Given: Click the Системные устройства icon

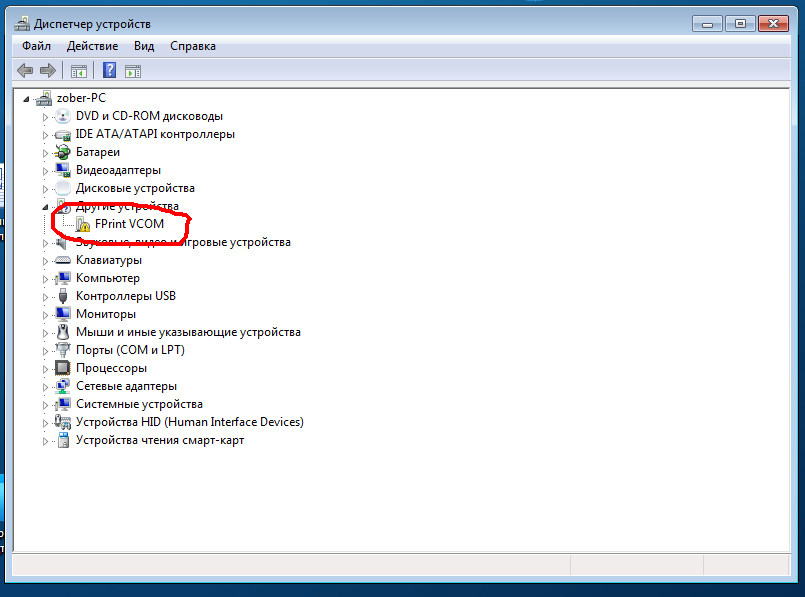Looking at the screenshot, I should [63, 404].
